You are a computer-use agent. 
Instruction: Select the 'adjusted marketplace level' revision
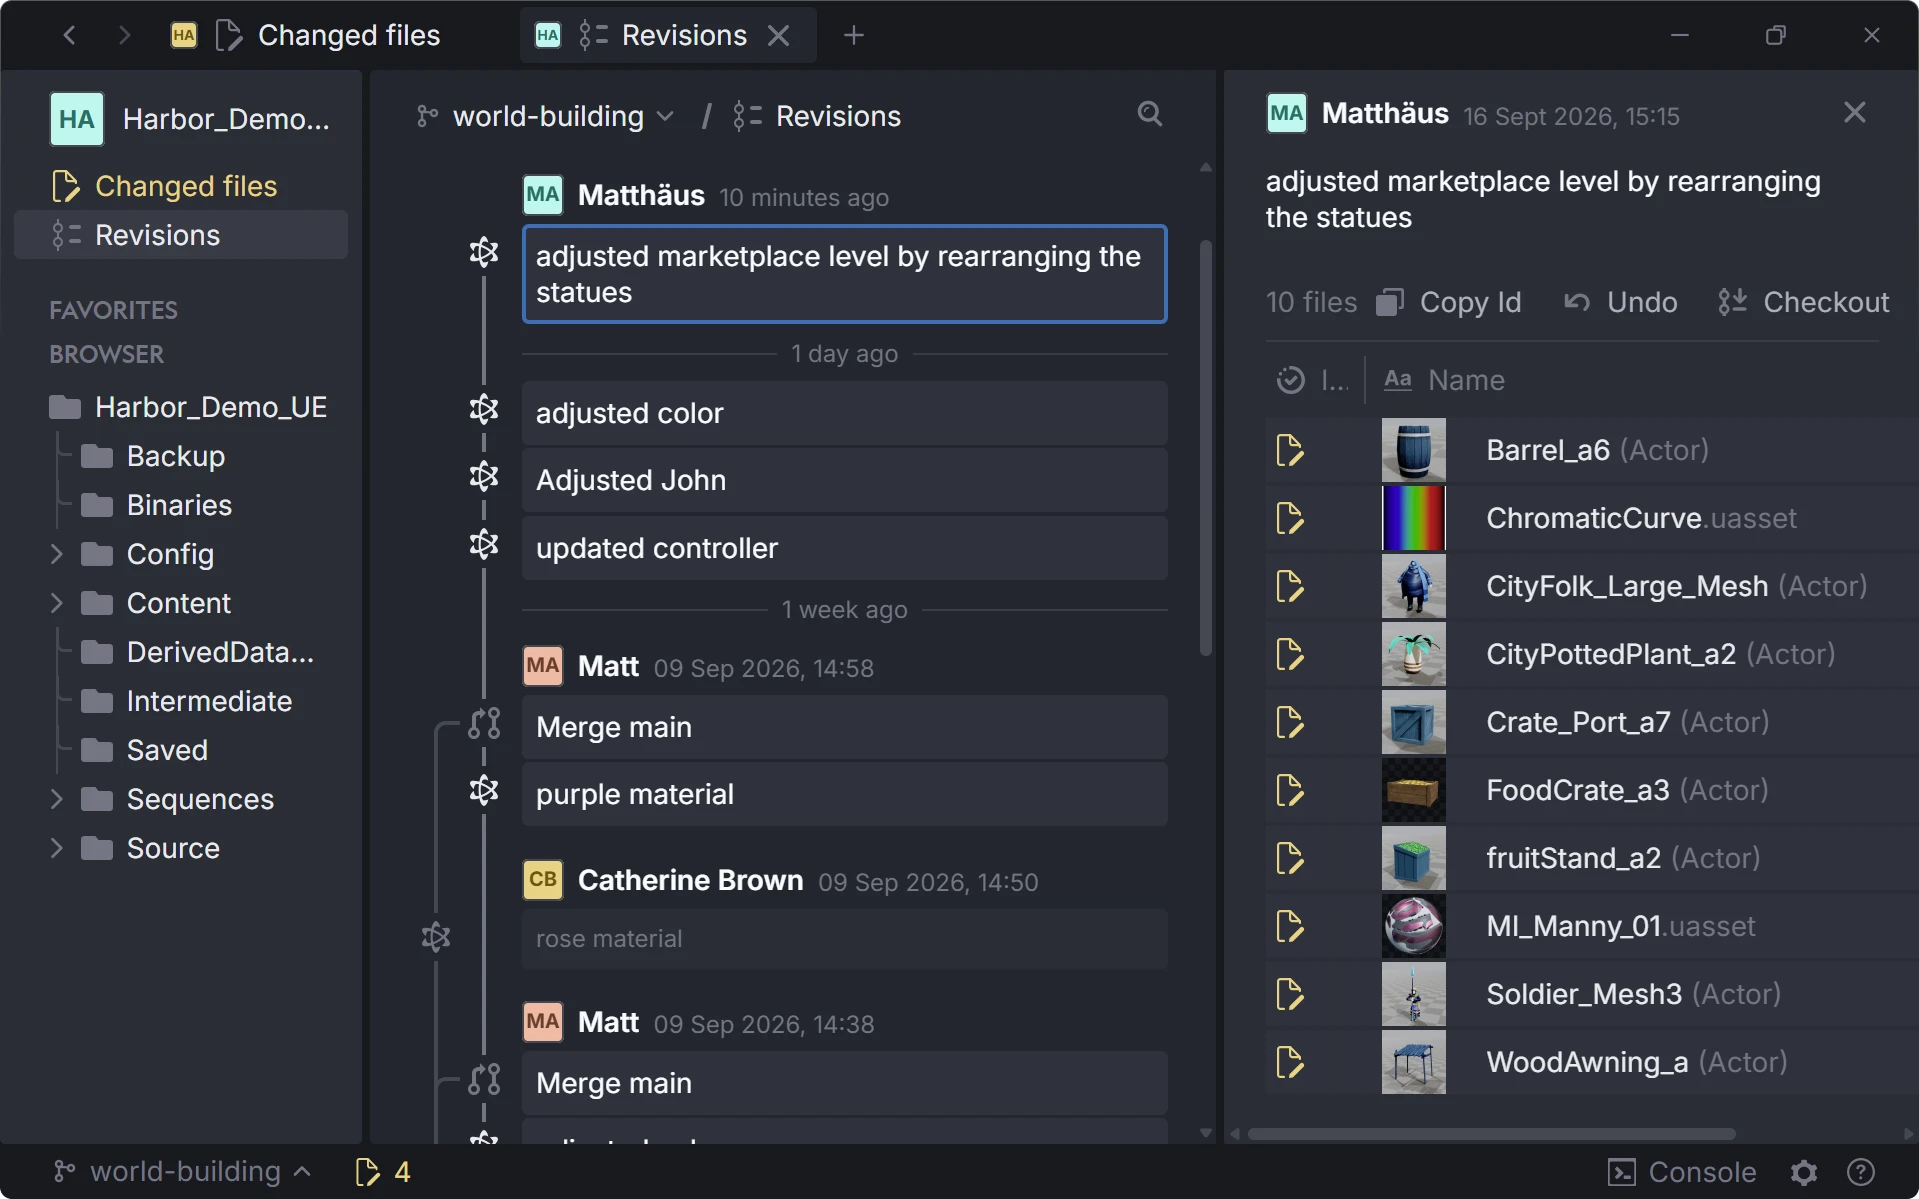[x=844, y=274]
